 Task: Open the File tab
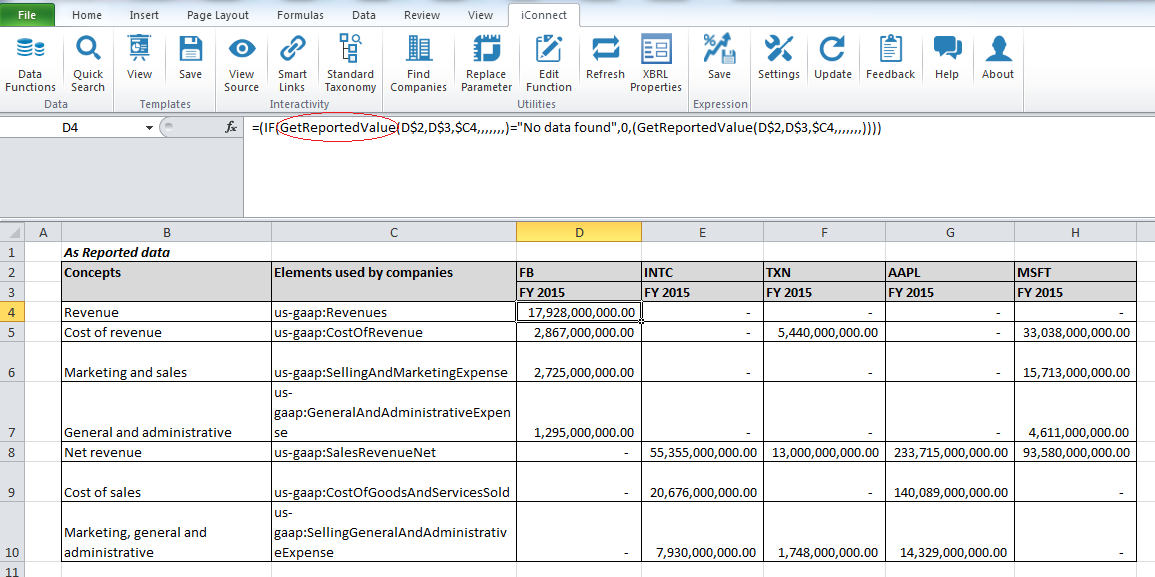(x=27, y=15)
